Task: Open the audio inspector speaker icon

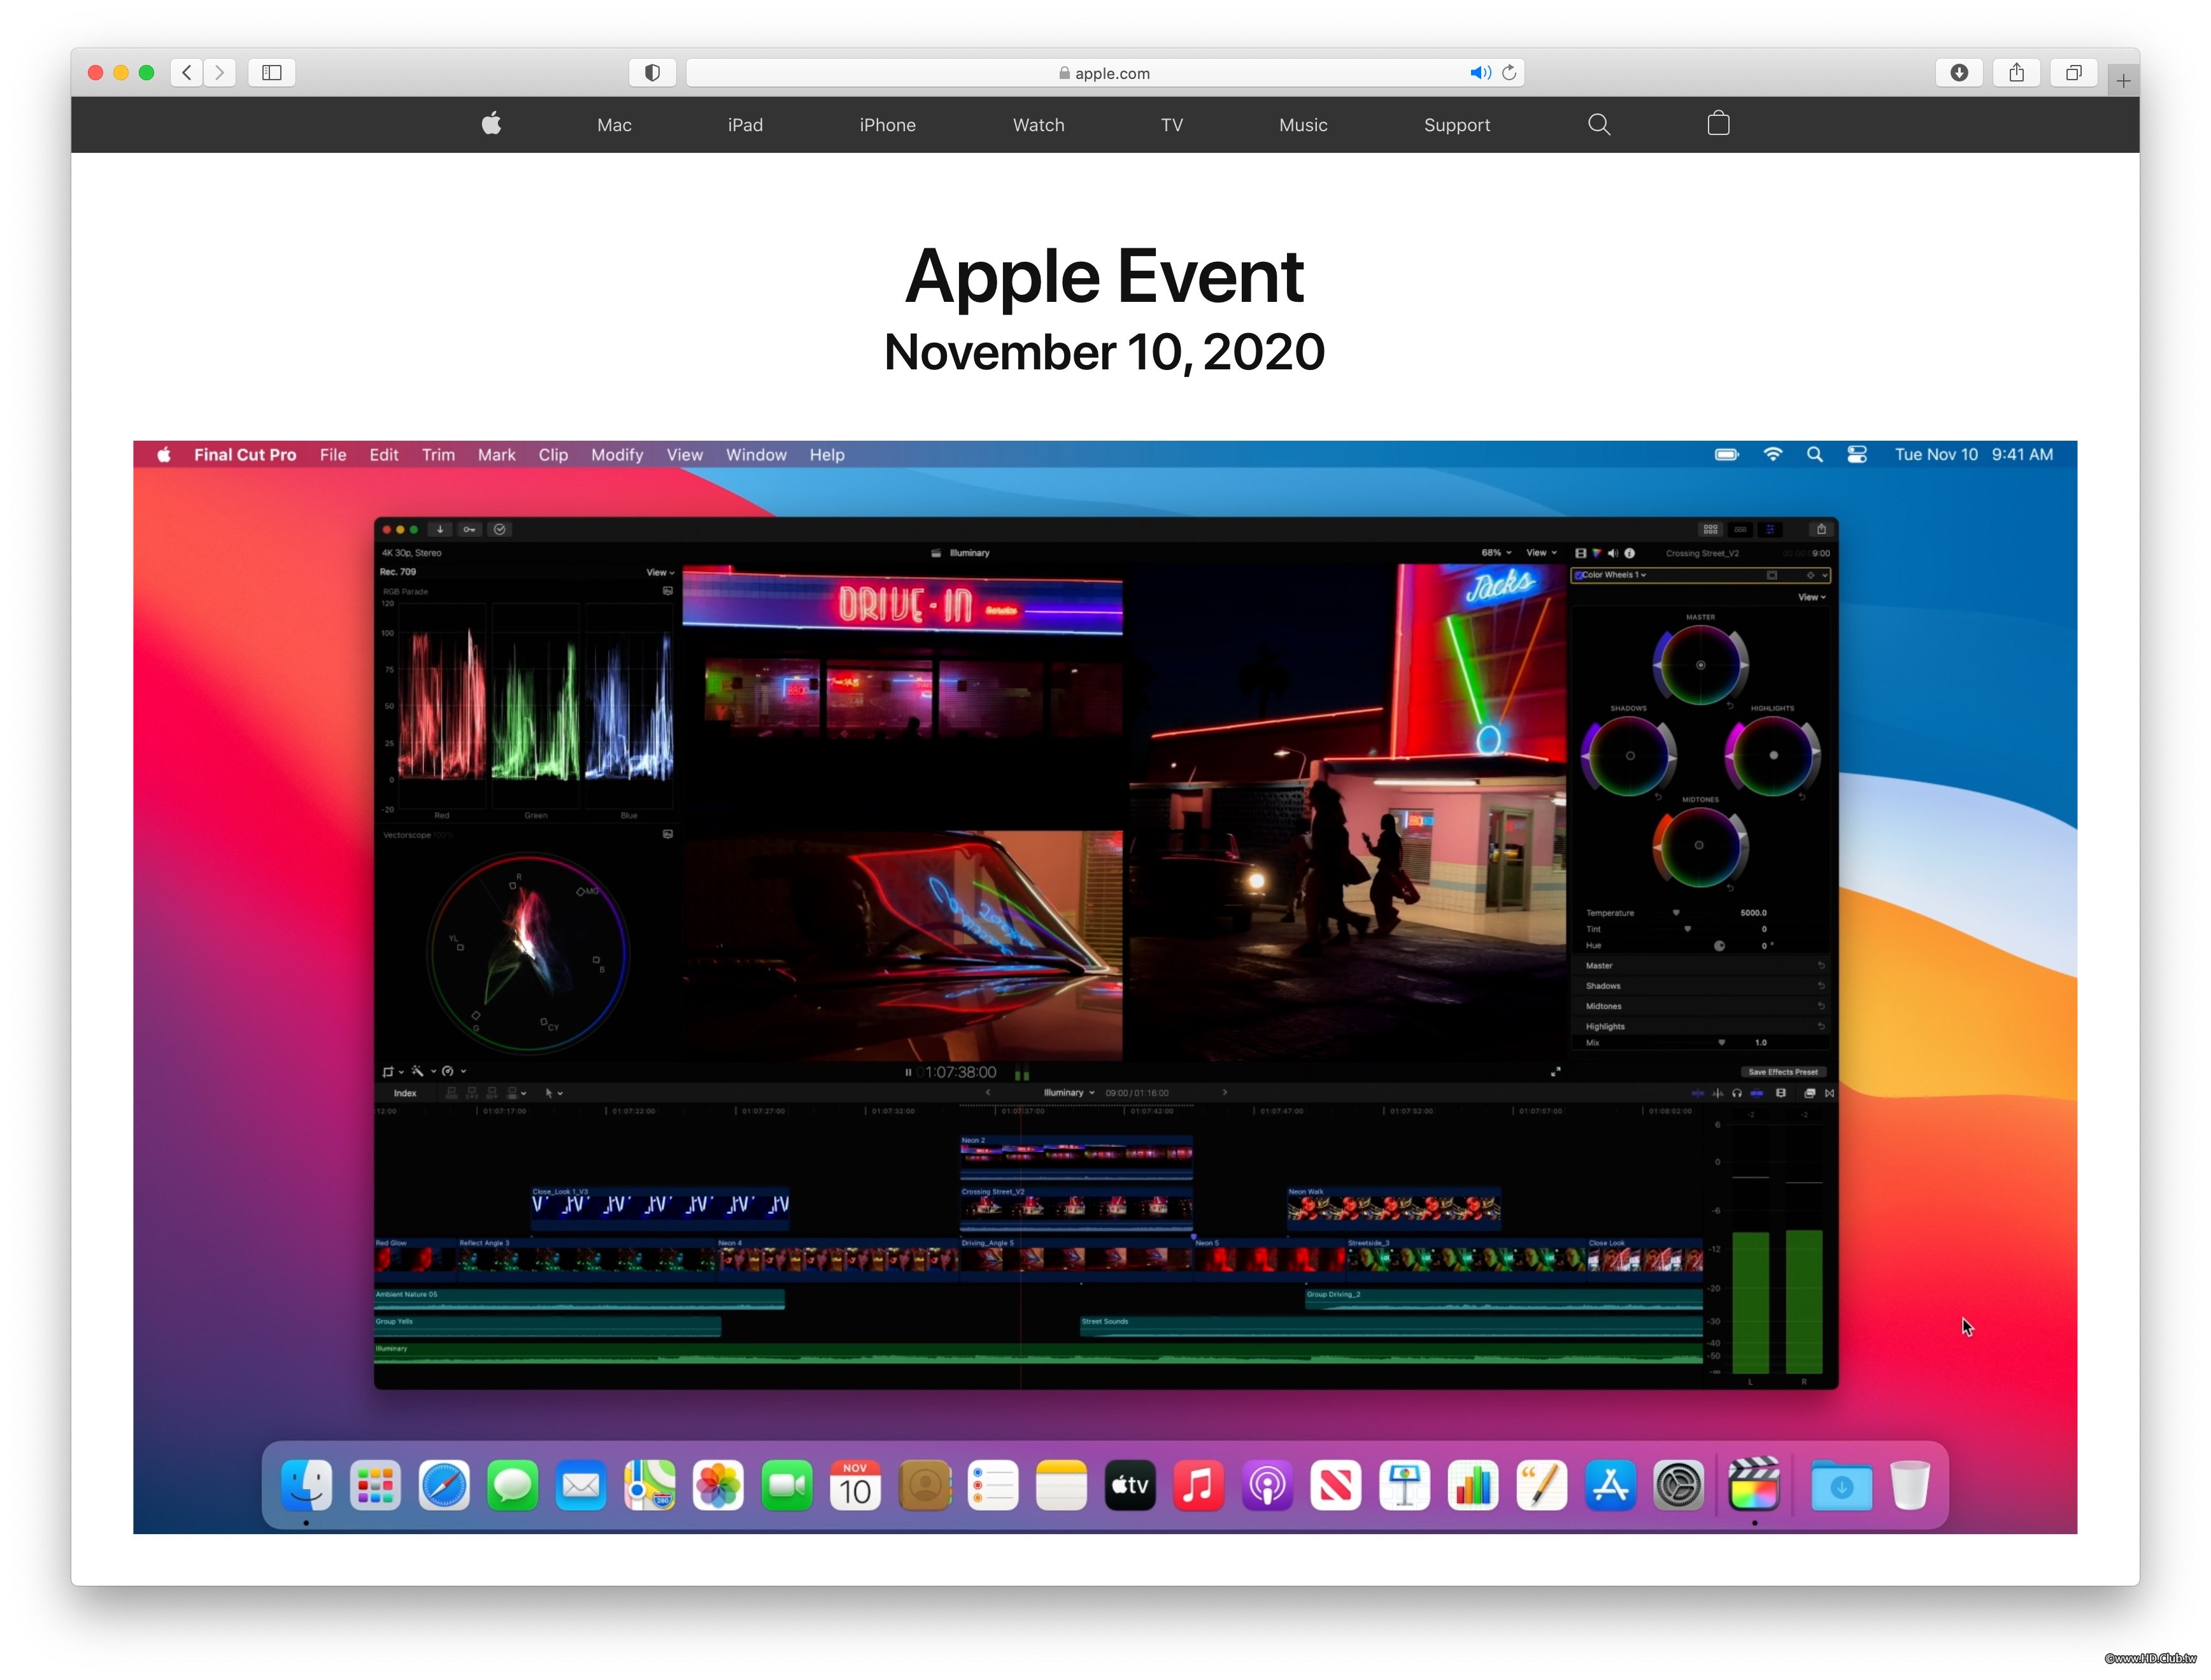Action: click(x=1612, y=553)
